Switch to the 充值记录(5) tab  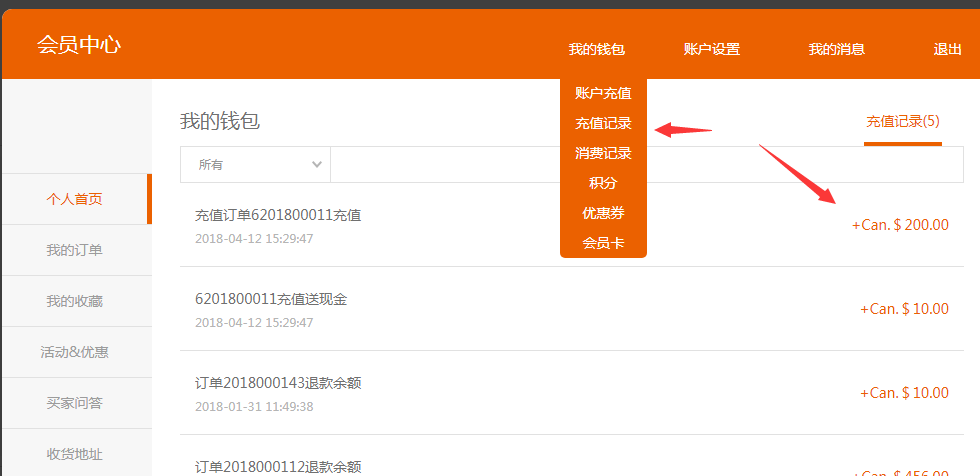coord(902,122)
